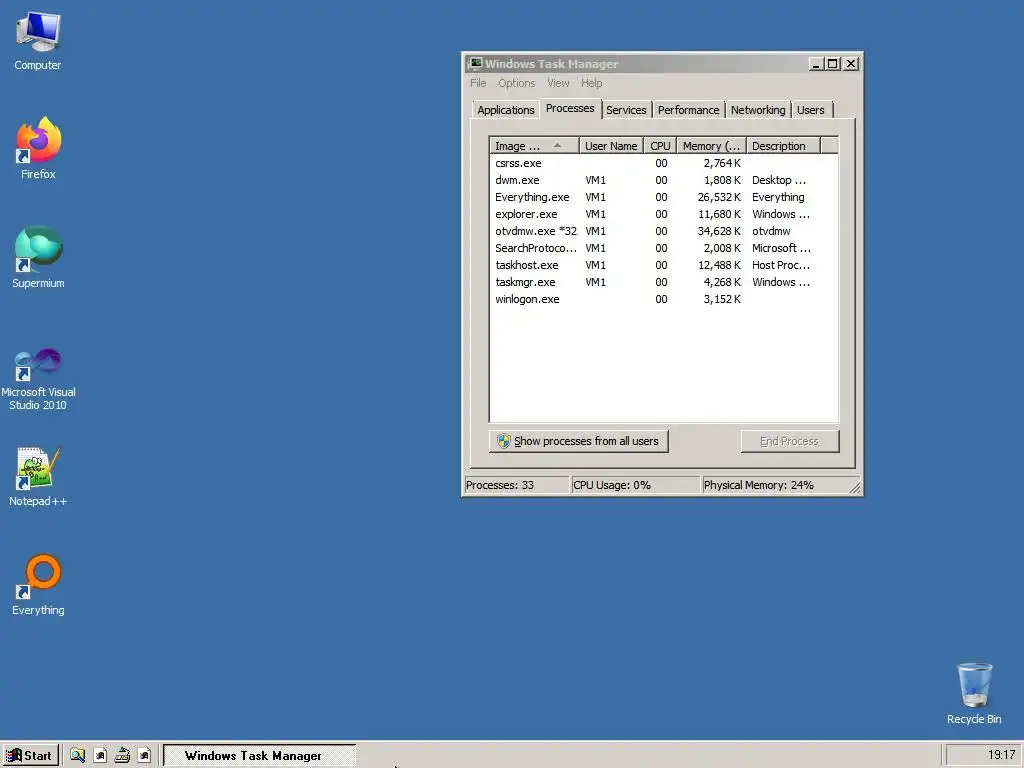The height and width of the screenshot is (768, 1024).
Task: Sort by the Memory column header
Action: (x=711, y=146)
